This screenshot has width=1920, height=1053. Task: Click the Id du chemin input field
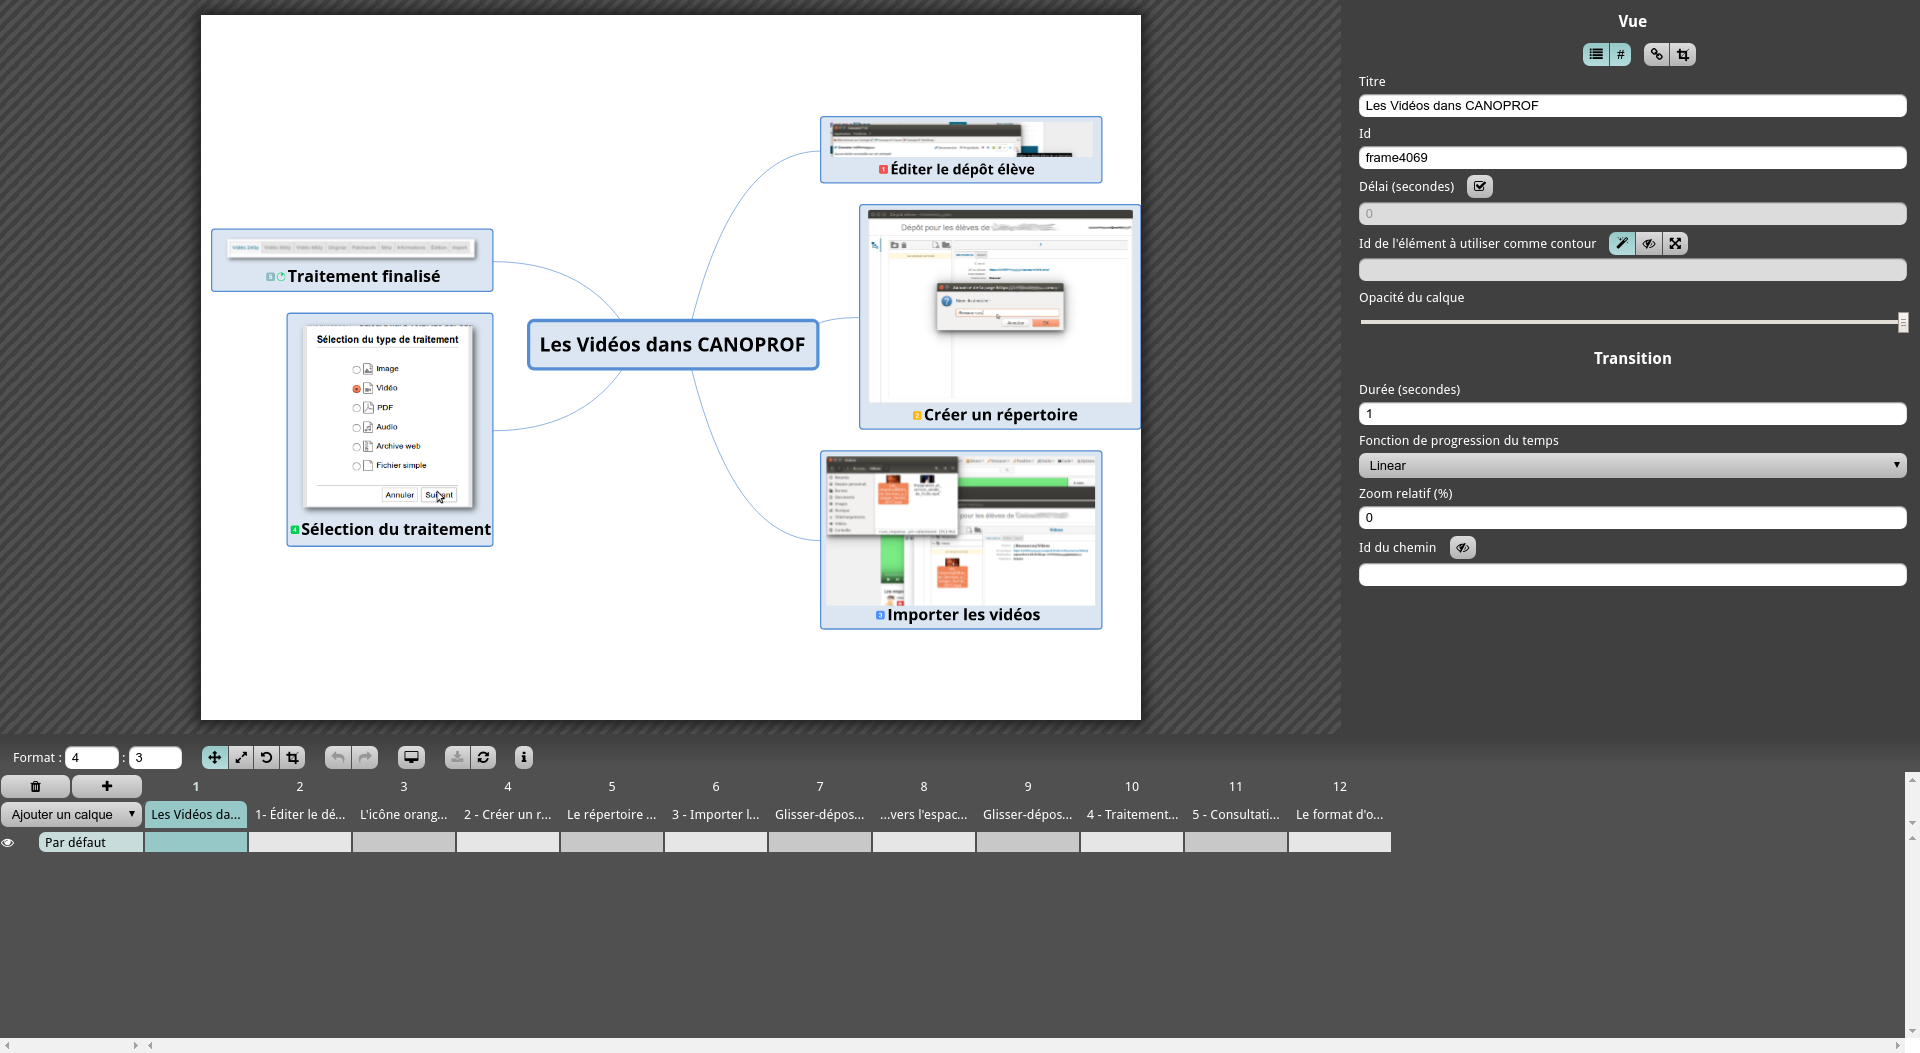[1632, 574]
